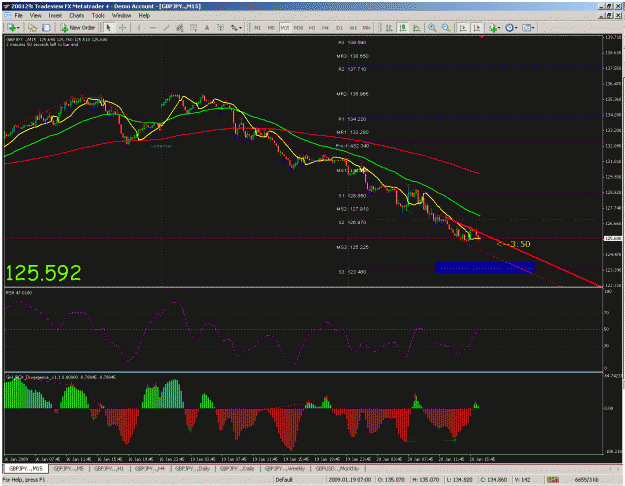Switch to the GBPUSD Monthly chart tab
The width and height of the screenshot is (625, 486).
[337, 468]
